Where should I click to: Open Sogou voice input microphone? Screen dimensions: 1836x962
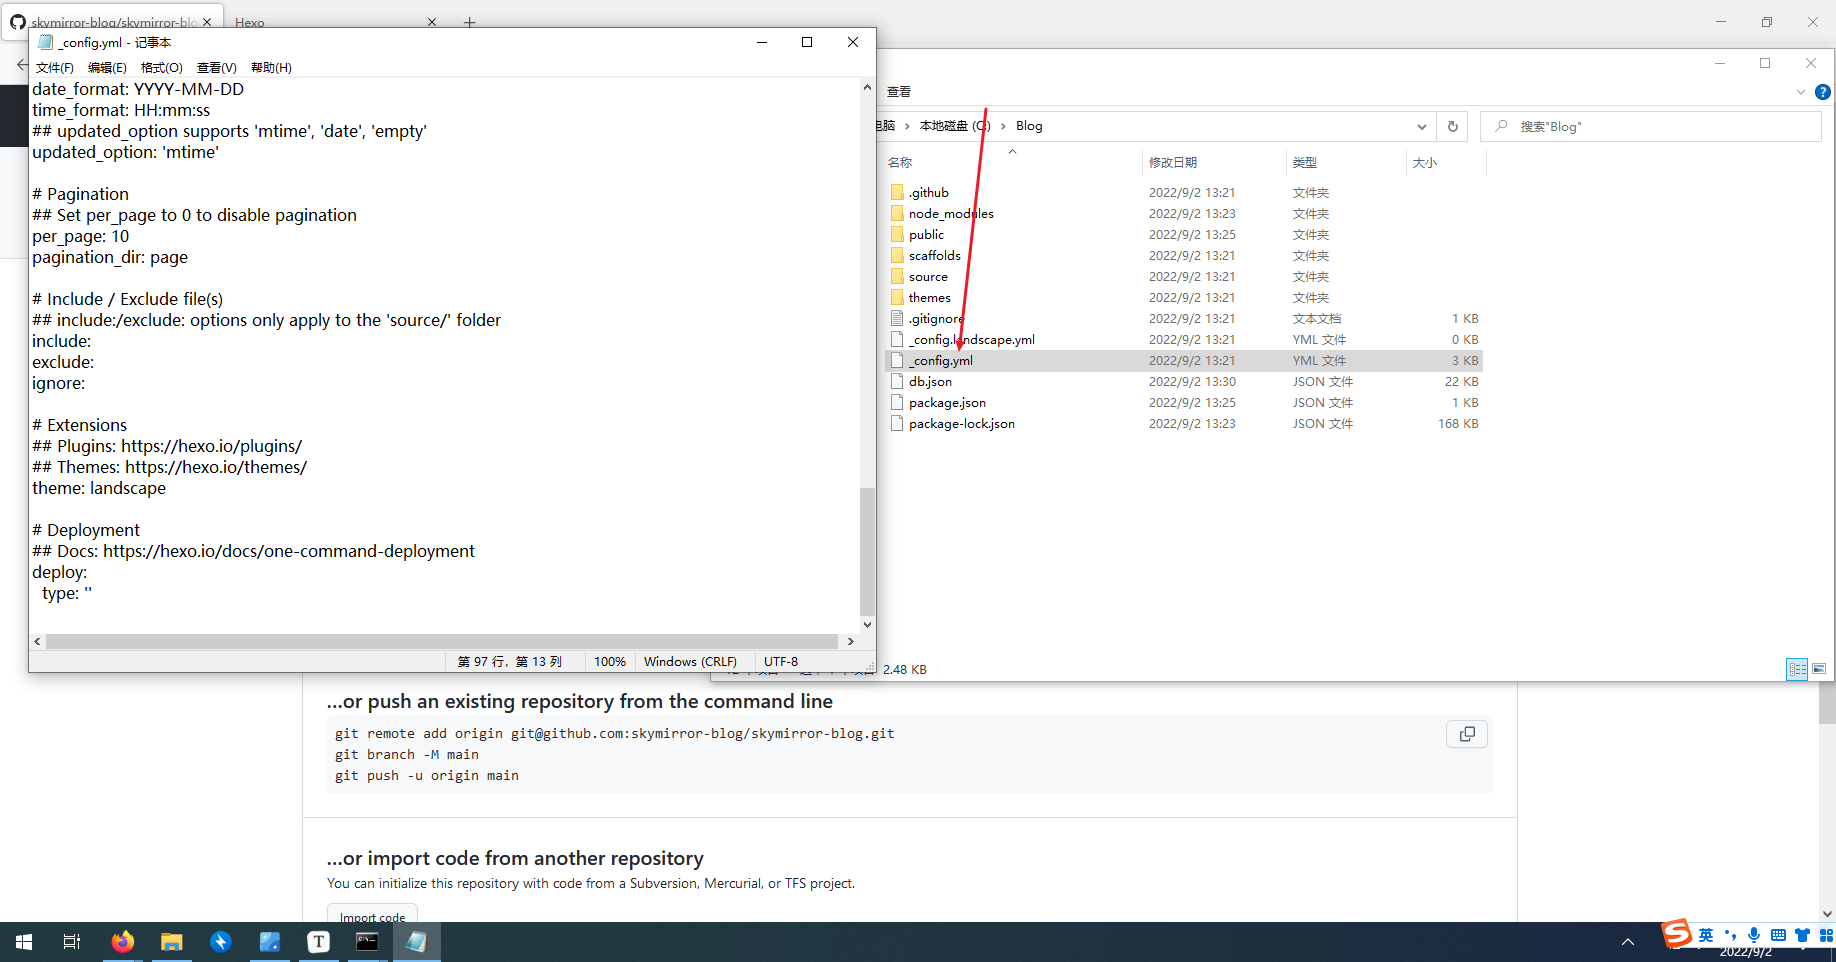click(1752, 936)
